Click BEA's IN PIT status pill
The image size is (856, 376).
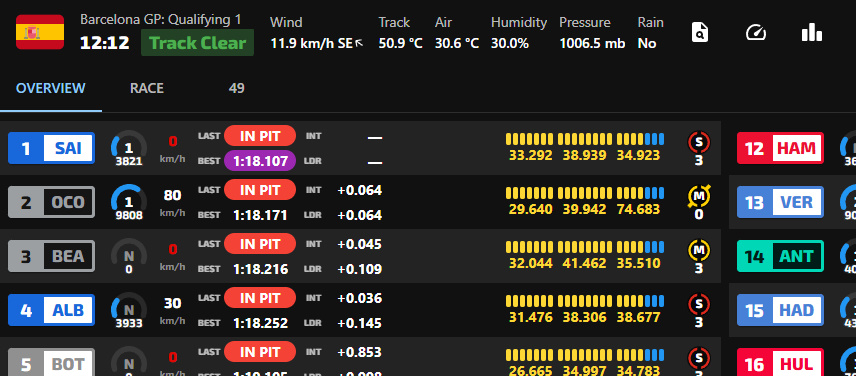tap(260, 243)
